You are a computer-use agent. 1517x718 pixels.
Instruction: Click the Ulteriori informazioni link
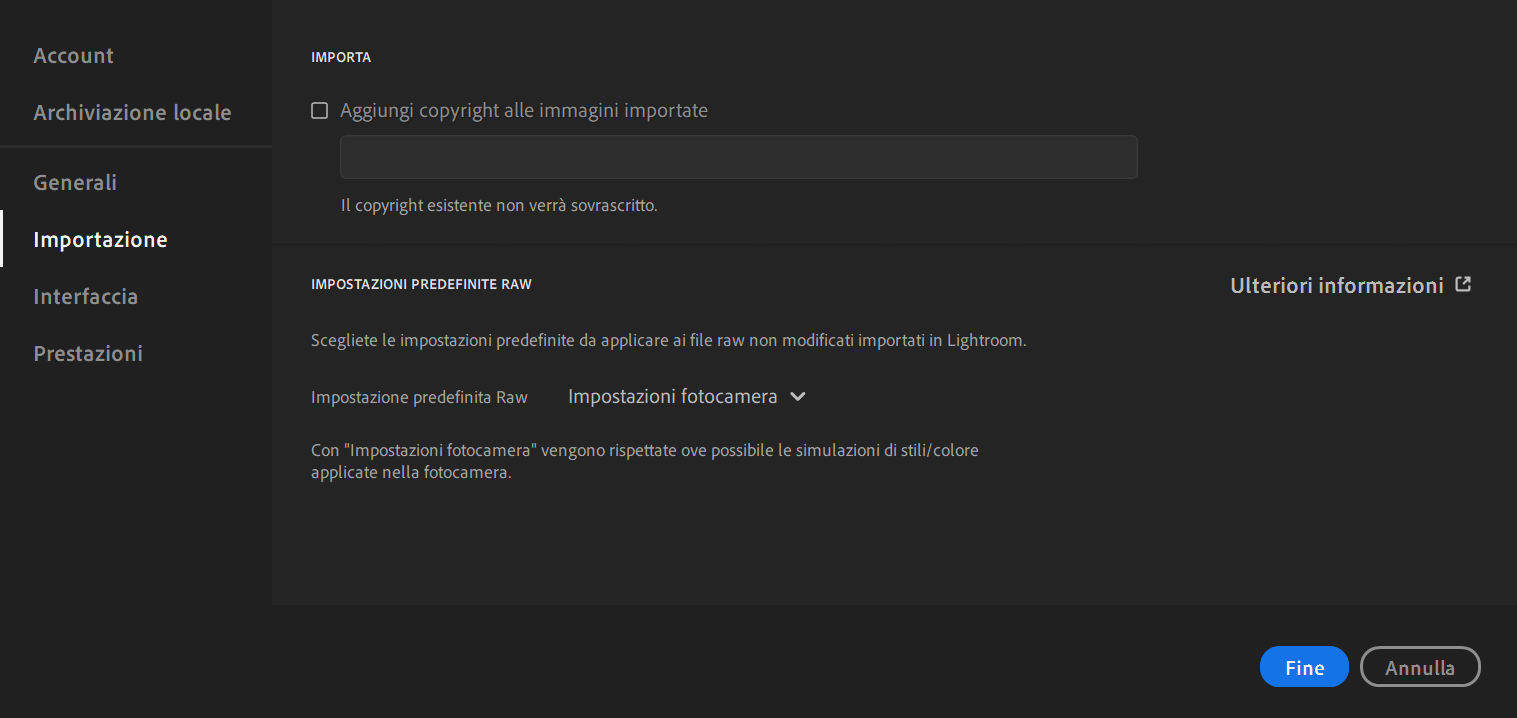[x=1337, y=285]
